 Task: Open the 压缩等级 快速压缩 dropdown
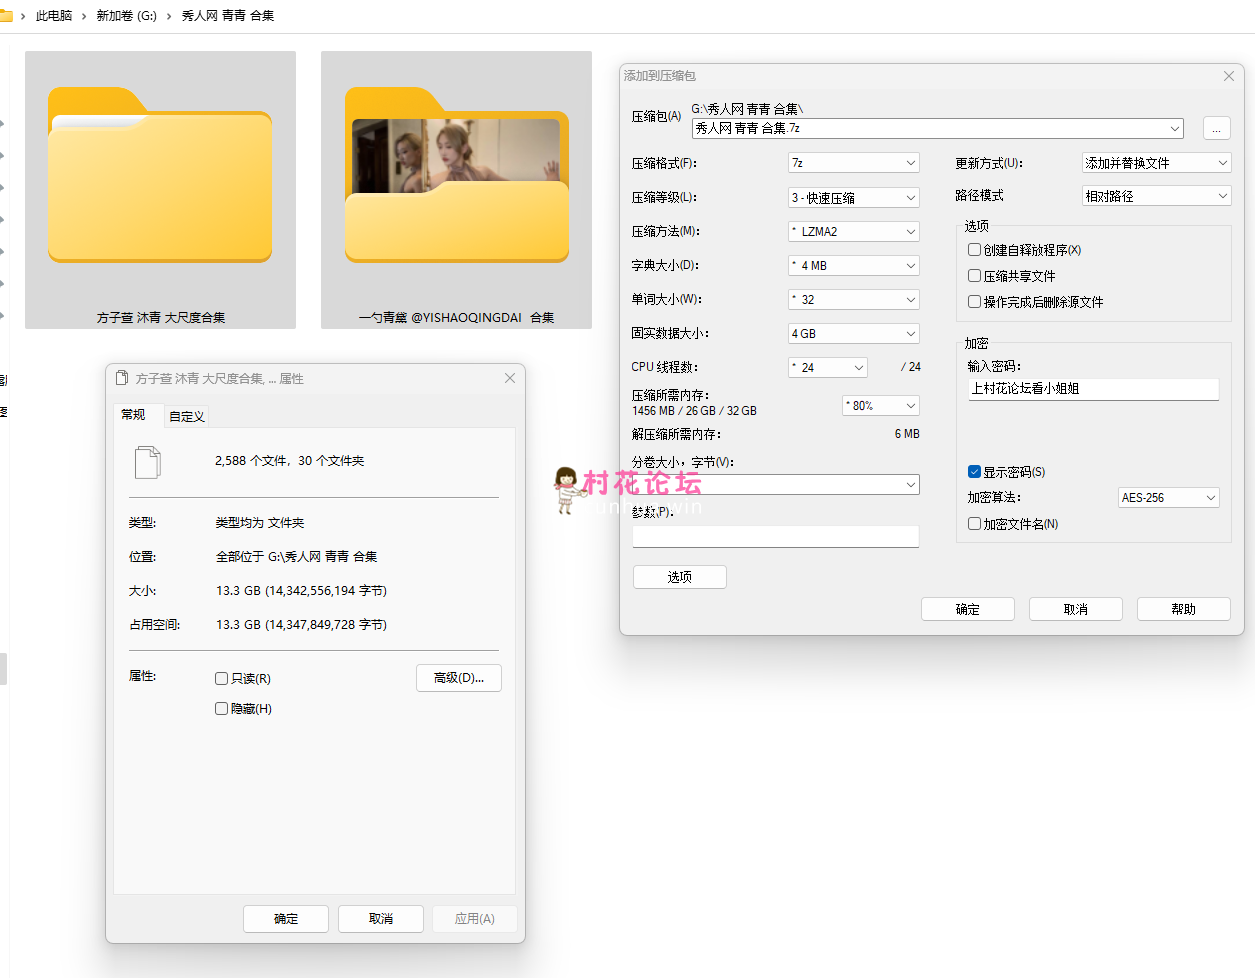click(854, 197)
